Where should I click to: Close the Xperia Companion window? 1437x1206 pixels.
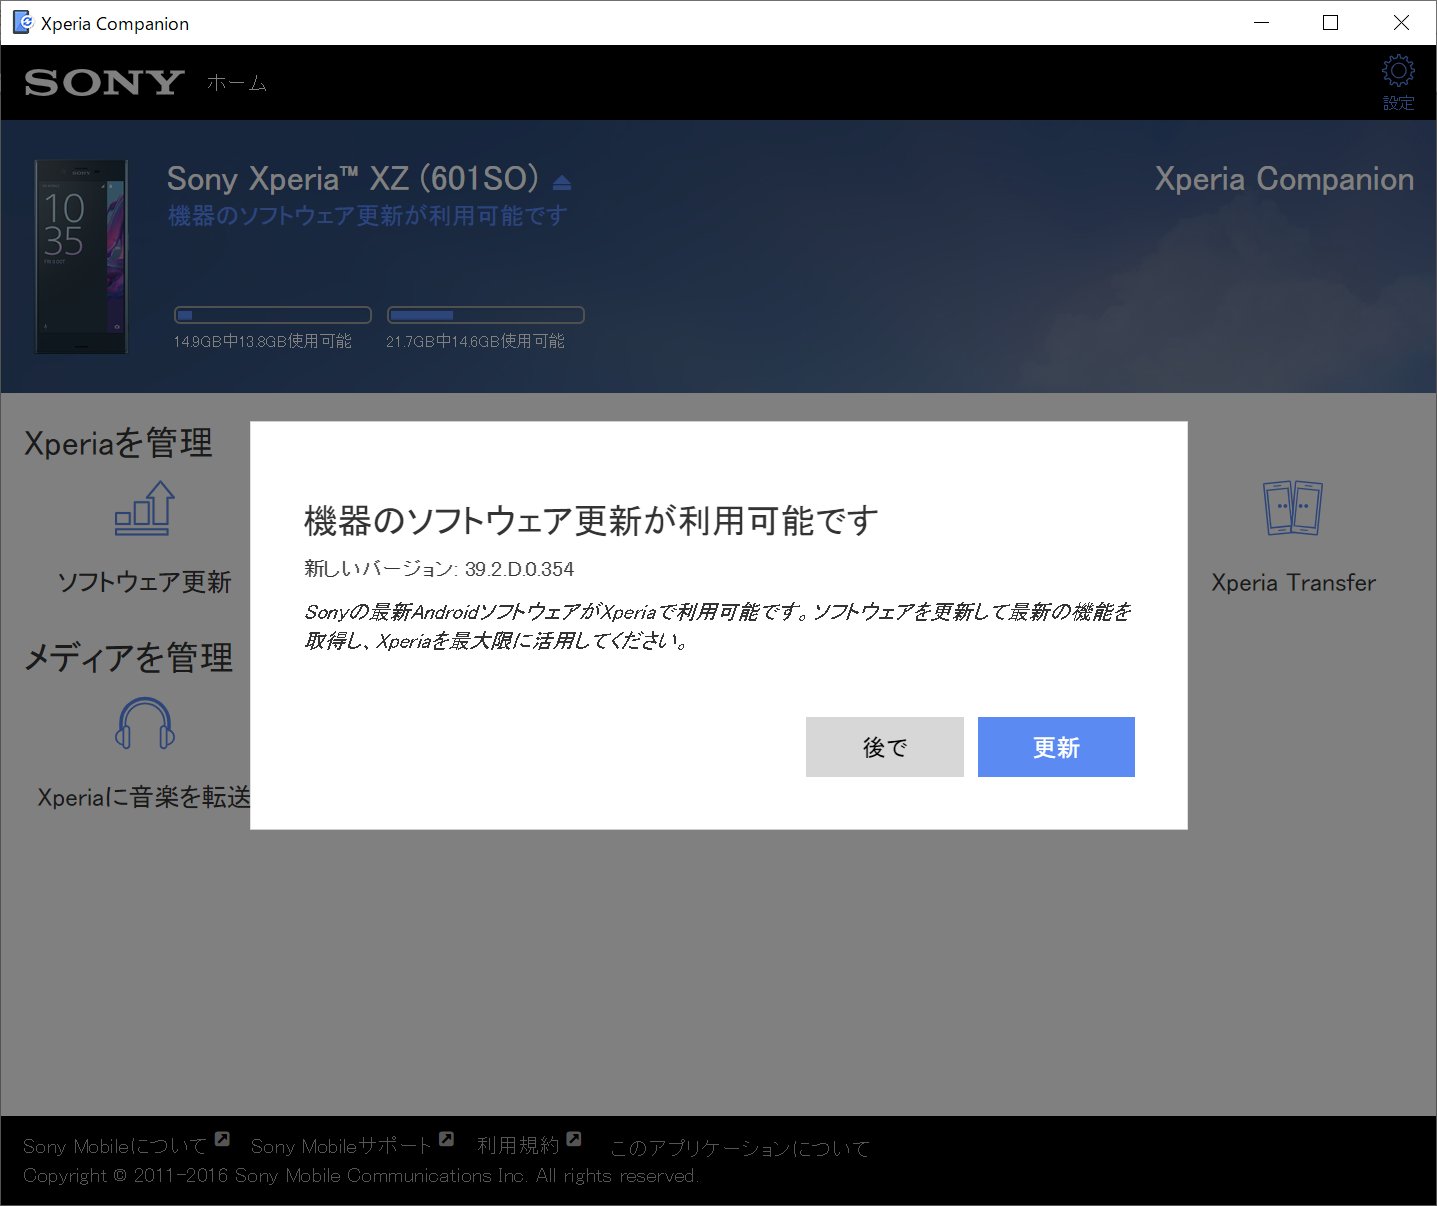coord(1401,22)
